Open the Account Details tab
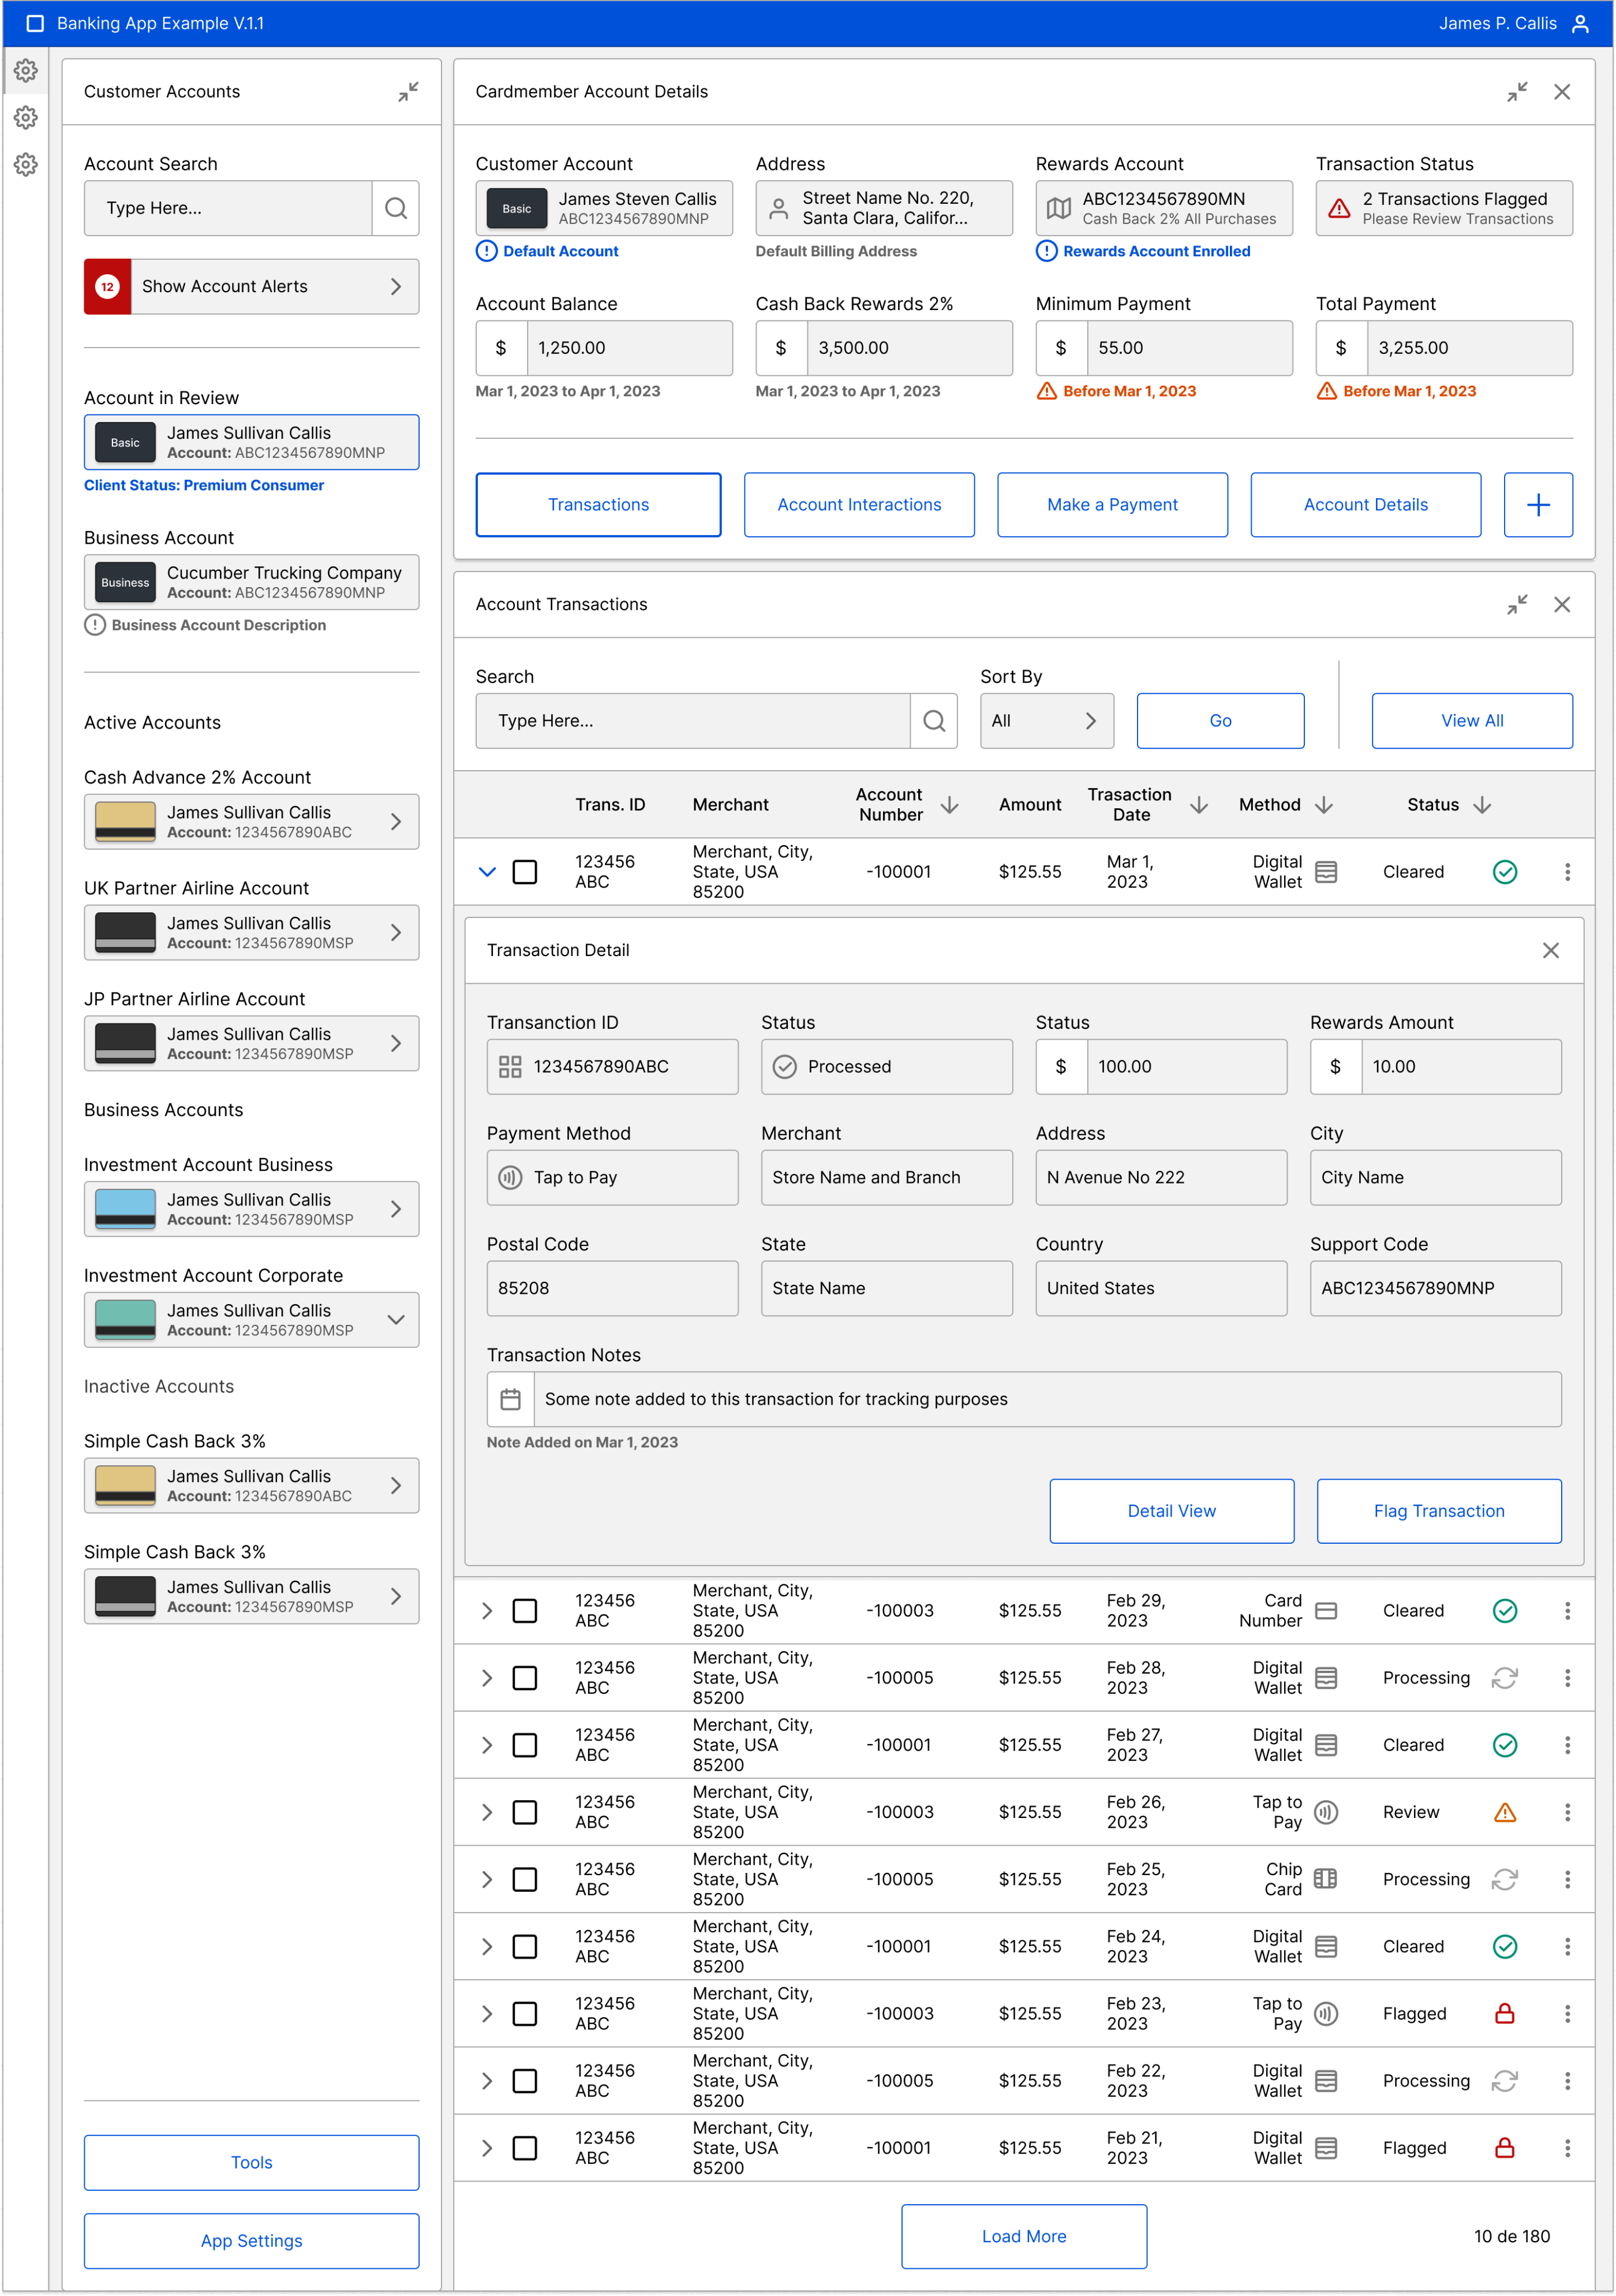The height and width of the screenshot is (2296, 1616). [1365, 505]
